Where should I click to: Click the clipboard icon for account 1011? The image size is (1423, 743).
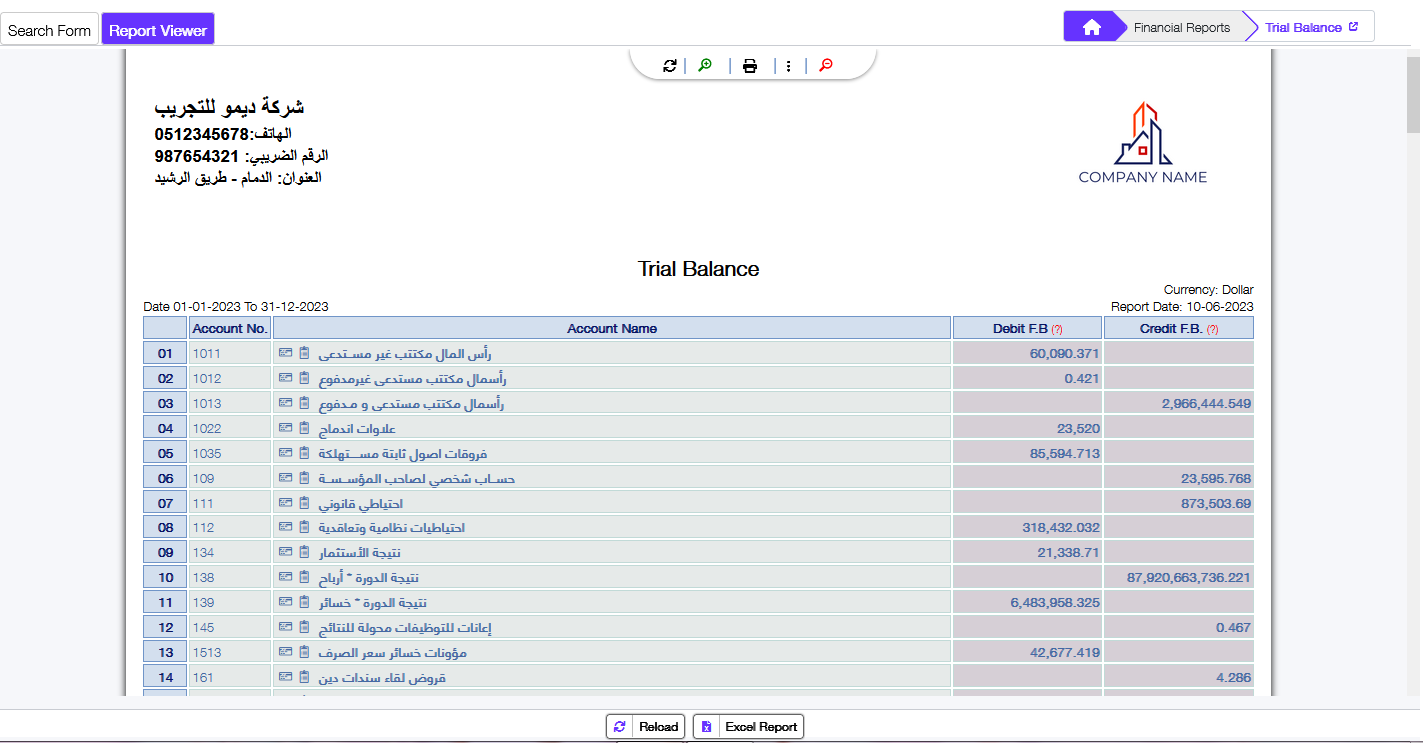305,353
